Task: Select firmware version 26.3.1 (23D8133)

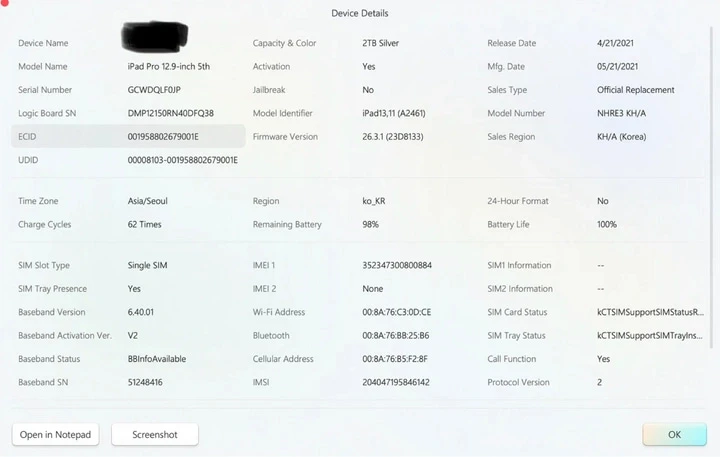Action: point(393,136)
